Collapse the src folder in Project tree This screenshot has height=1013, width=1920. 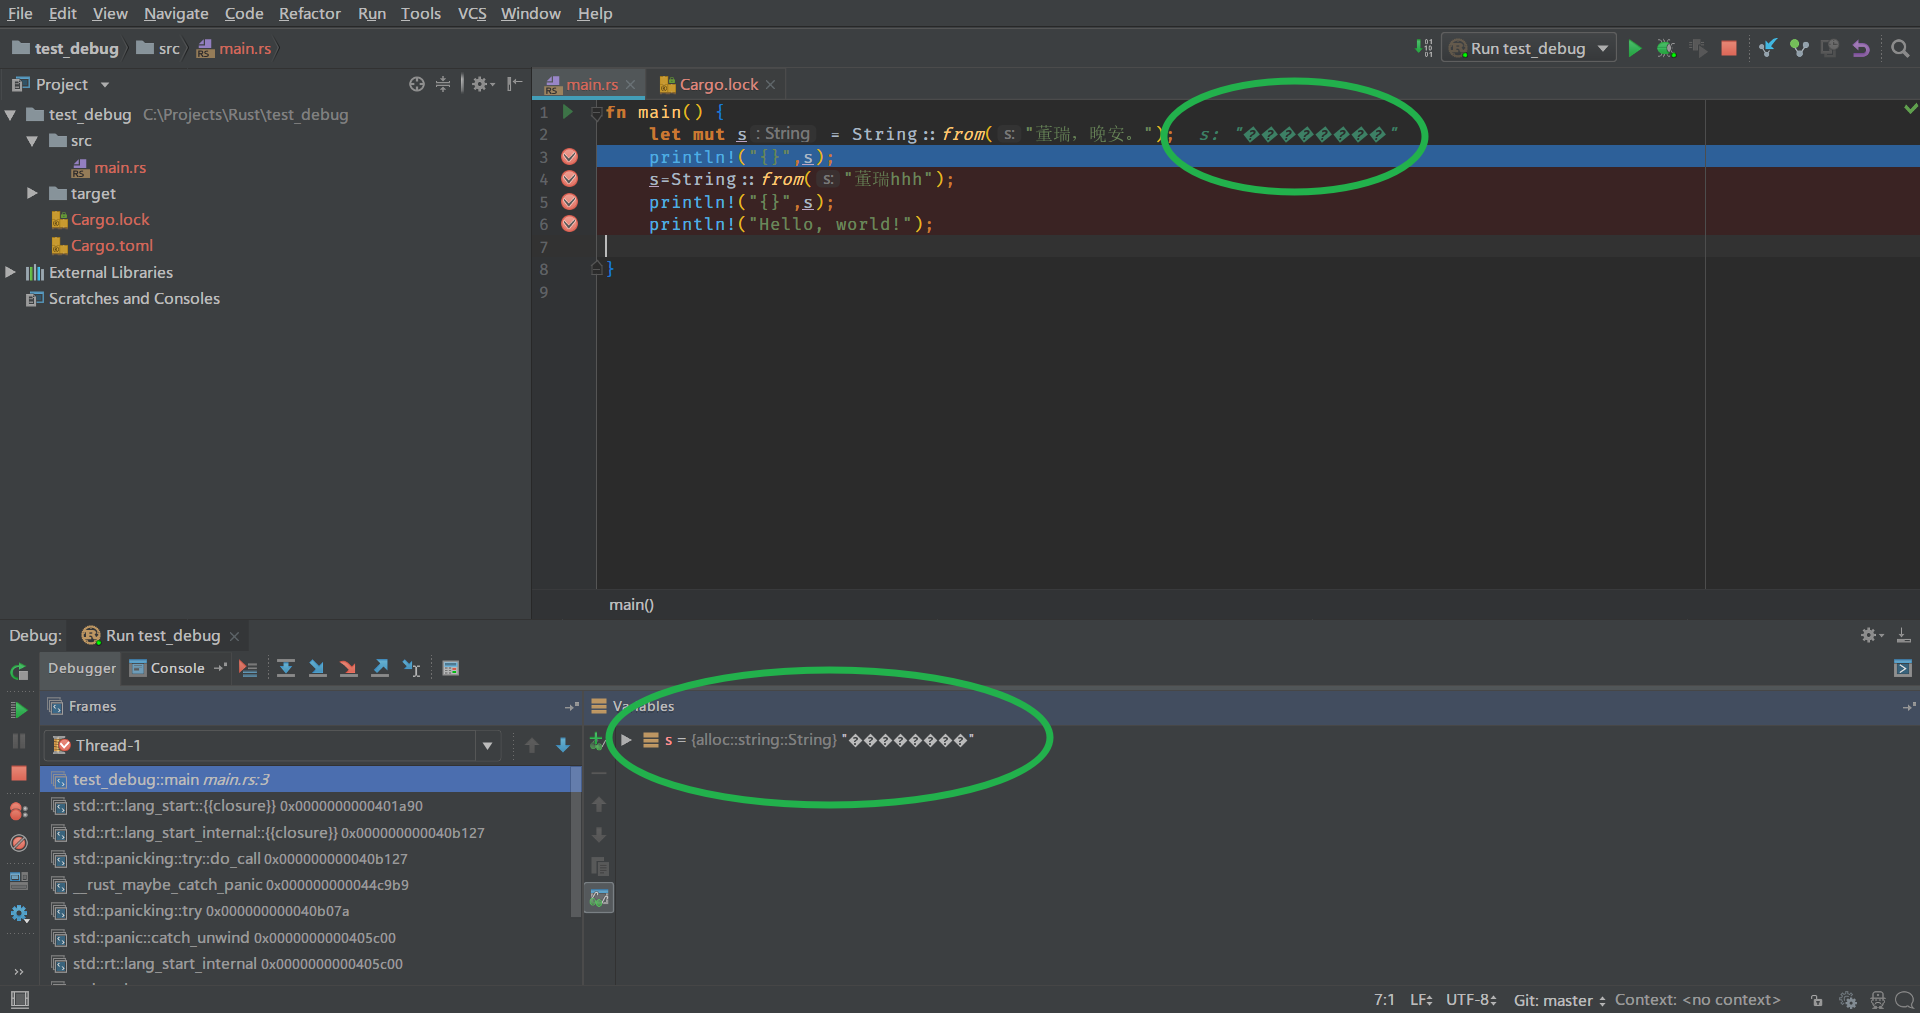[x=32, y=140]
